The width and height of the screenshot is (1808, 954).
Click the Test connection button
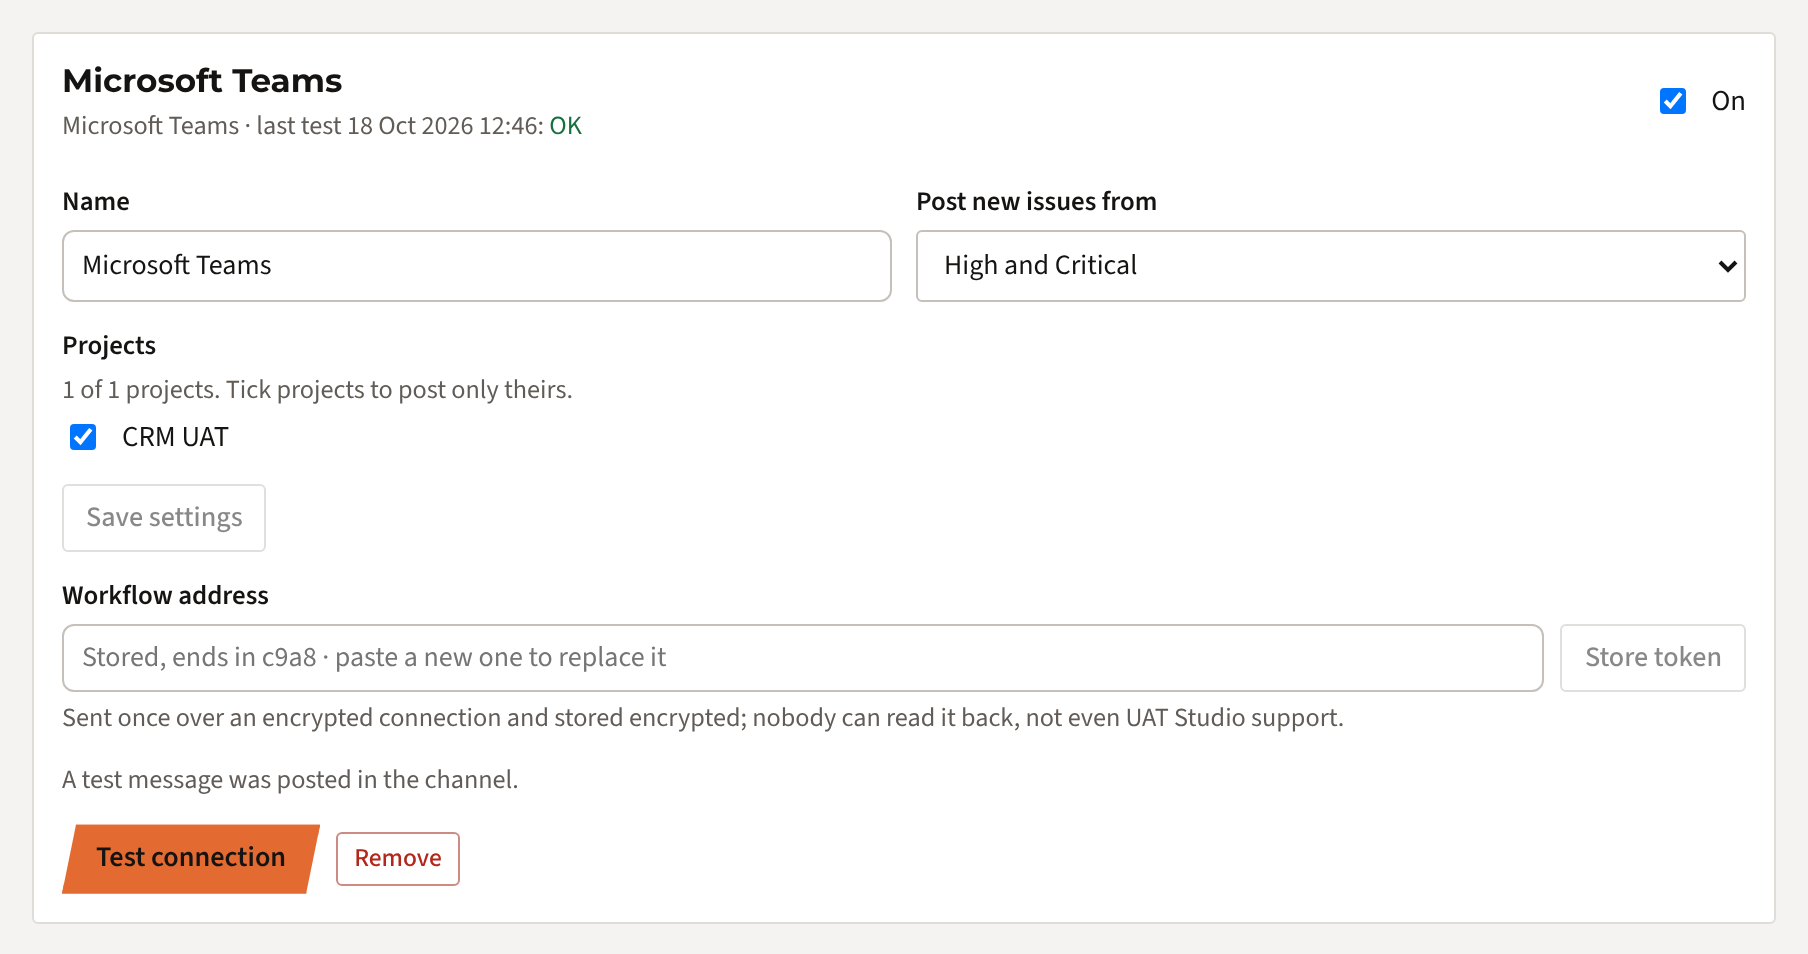pos(191,859)
